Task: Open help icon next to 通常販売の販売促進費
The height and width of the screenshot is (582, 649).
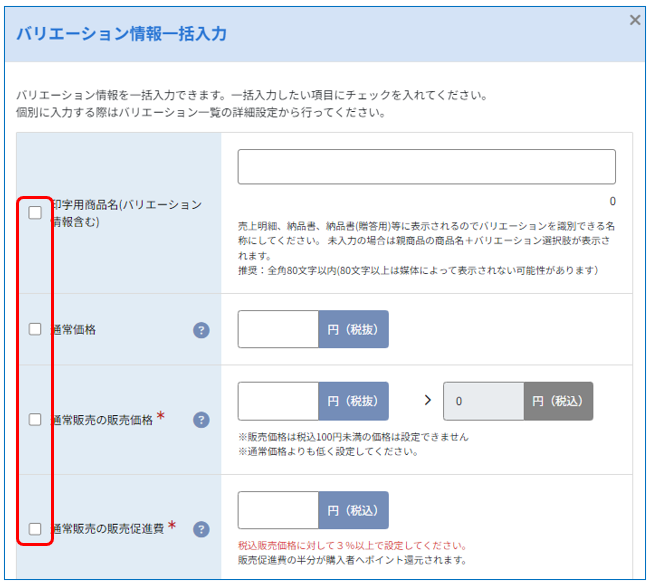Action: point(201,529)
